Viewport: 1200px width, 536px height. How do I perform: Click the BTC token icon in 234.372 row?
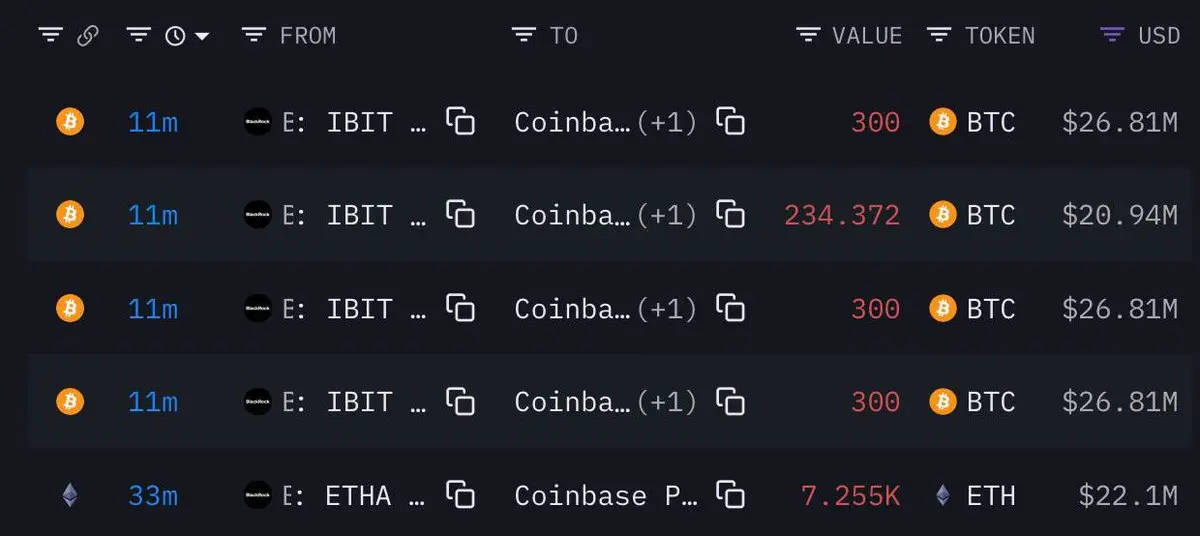point(943,214)
